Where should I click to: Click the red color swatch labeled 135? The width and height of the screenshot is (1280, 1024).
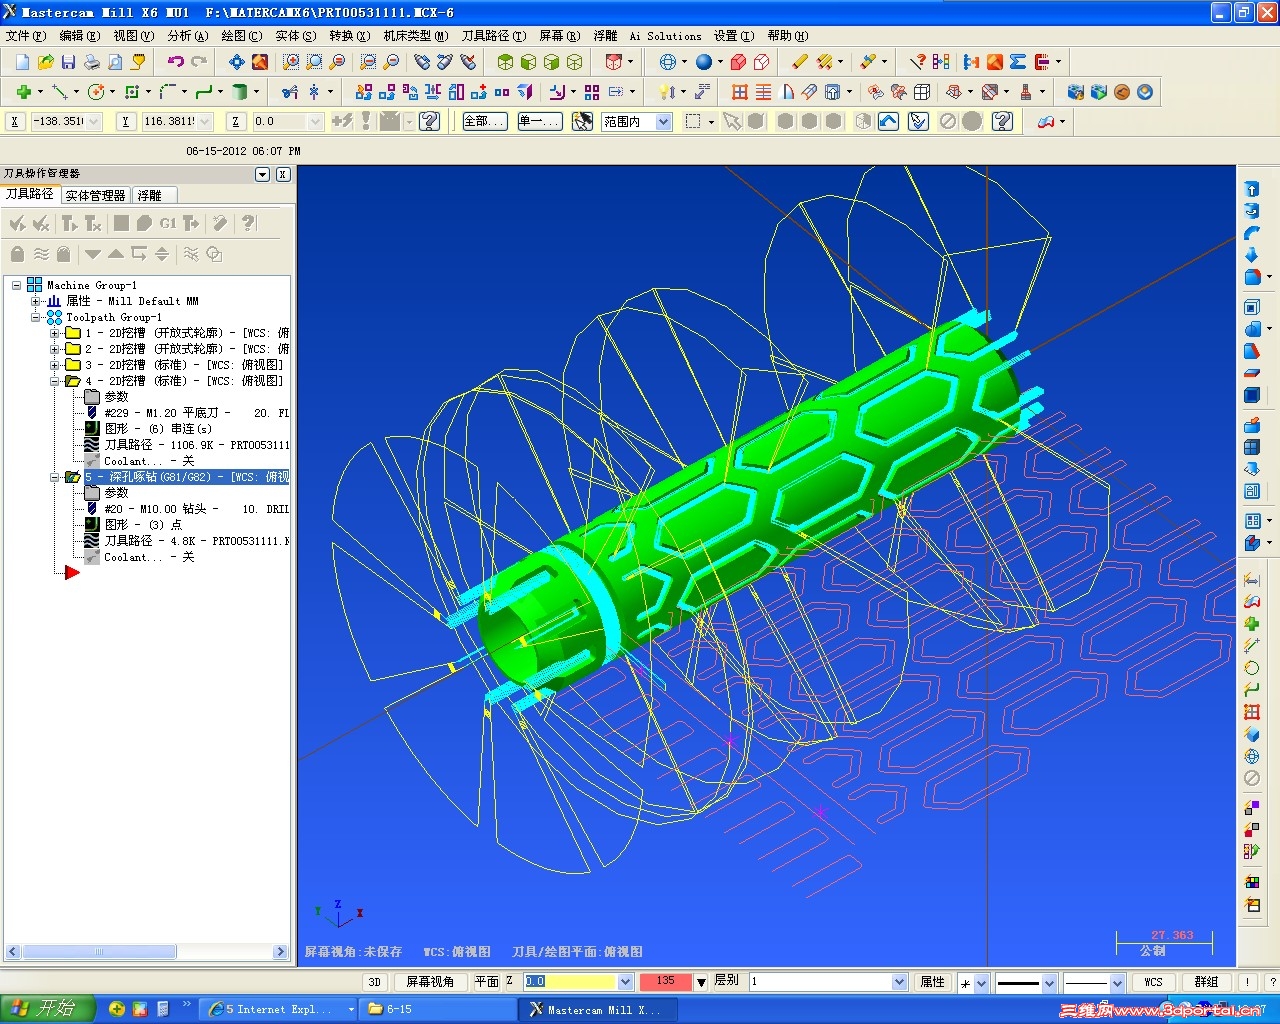[665, 982]
